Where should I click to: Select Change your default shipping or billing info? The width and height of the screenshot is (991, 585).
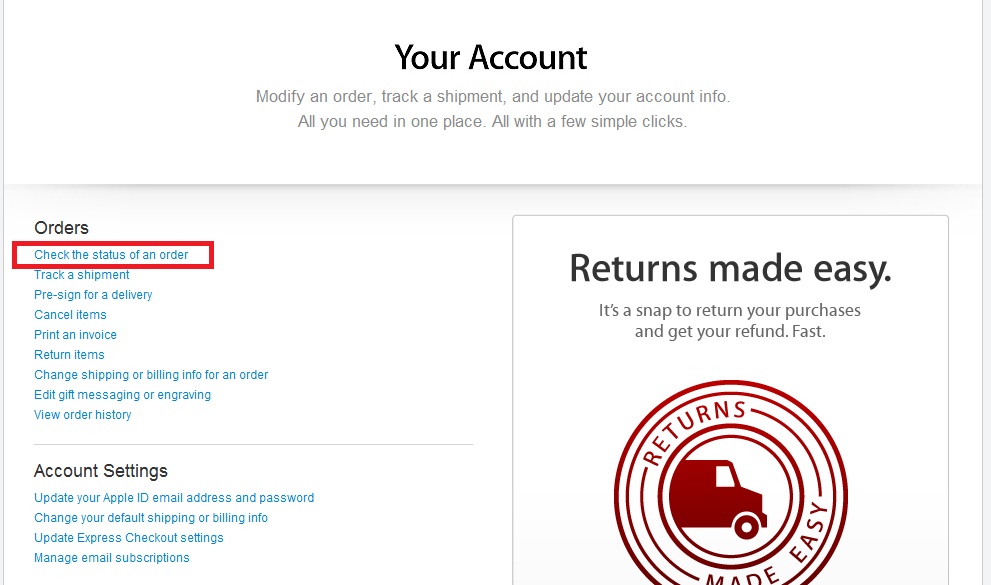pos(151,517)
